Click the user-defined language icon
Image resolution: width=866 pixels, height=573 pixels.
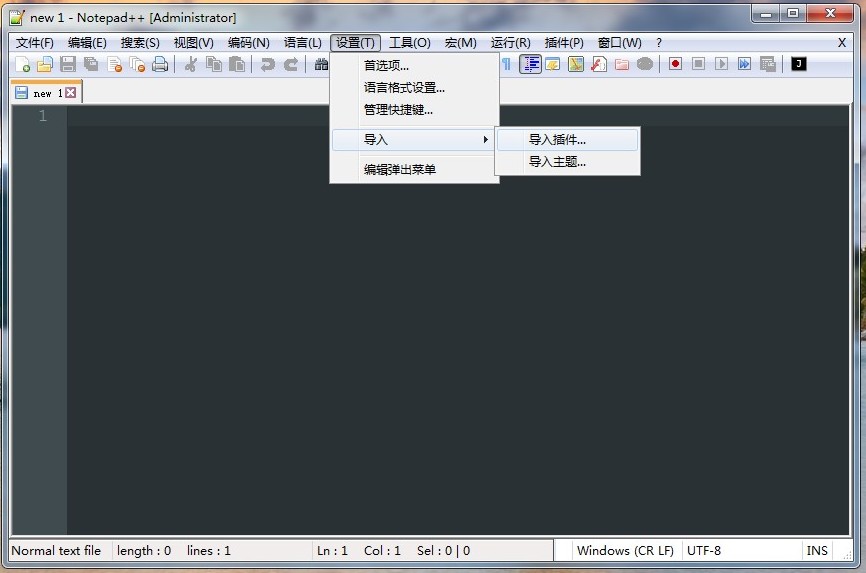(x=552, y=65)
